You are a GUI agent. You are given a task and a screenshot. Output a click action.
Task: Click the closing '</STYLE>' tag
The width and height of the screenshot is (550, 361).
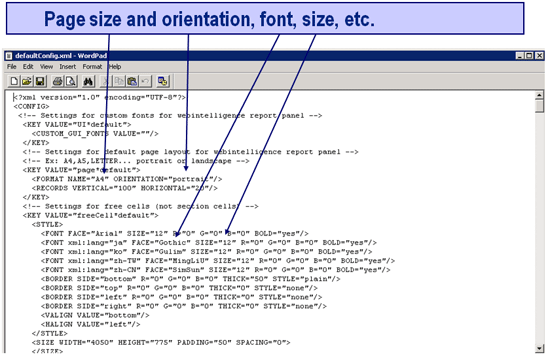49,333
